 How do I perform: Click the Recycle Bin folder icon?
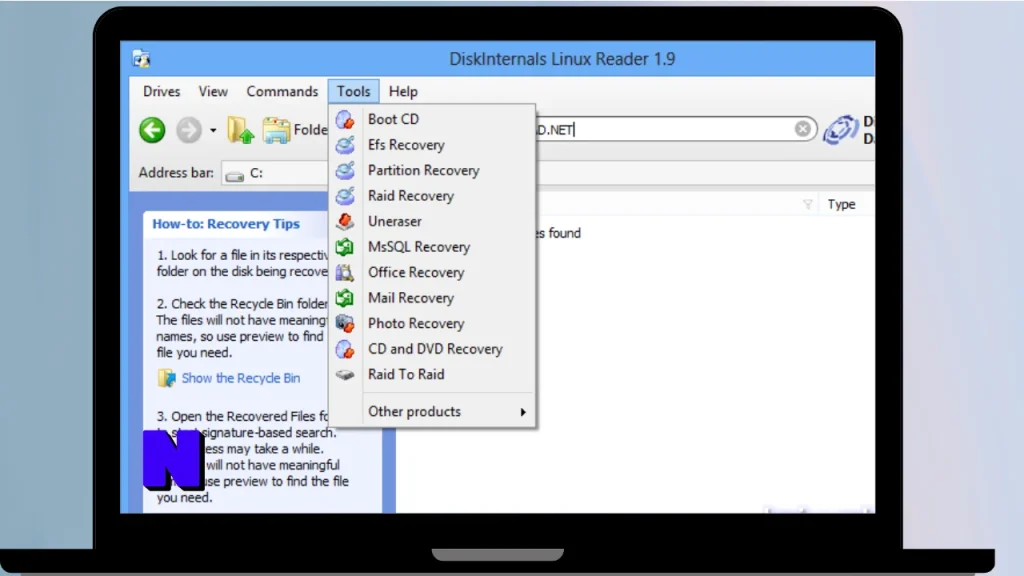[x=167, y=378]
